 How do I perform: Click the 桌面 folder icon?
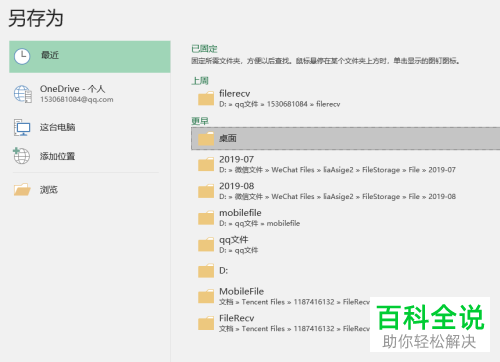[x=206, y=139]
